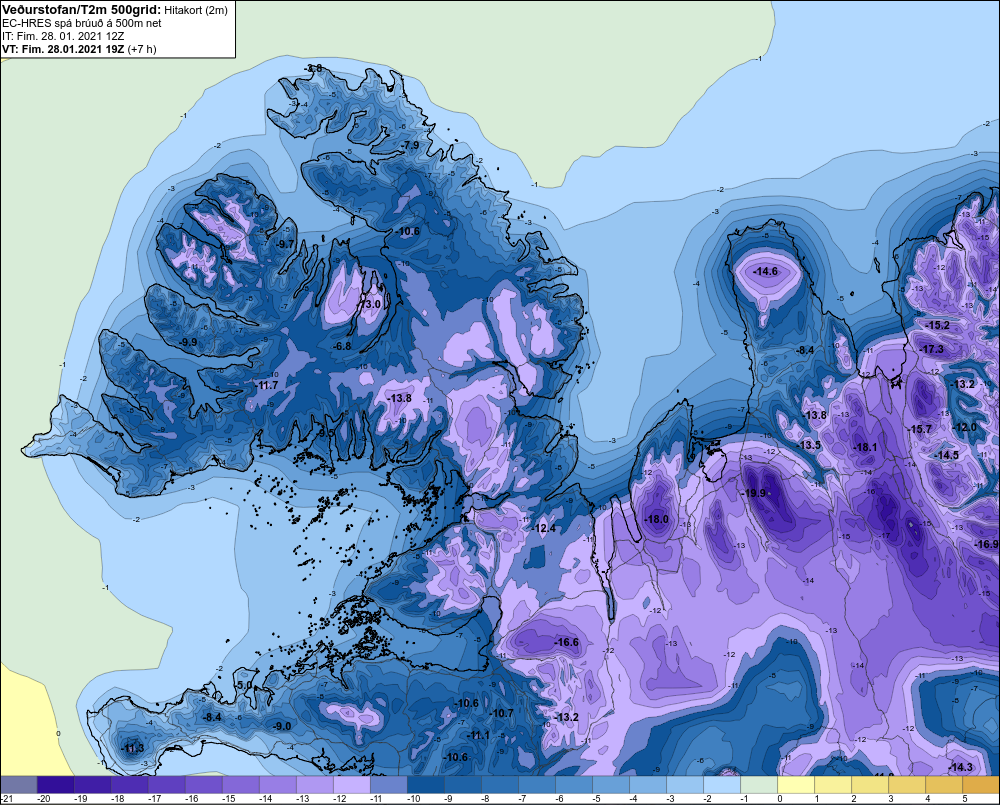Click the title 'Veðurstofan/T2m 500grid: Hitakort (2m)'

pyautogui.click(x=115, y=10)
